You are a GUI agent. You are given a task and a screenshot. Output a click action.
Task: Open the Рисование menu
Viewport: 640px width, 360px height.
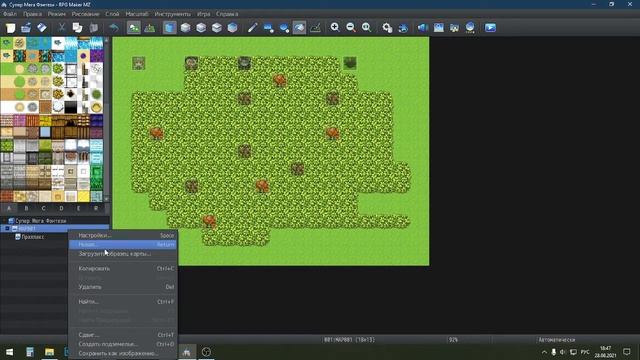[85, 14]
